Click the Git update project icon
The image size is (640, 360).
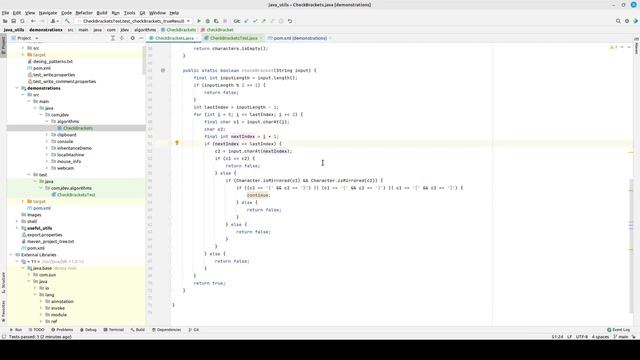[246, 21]
